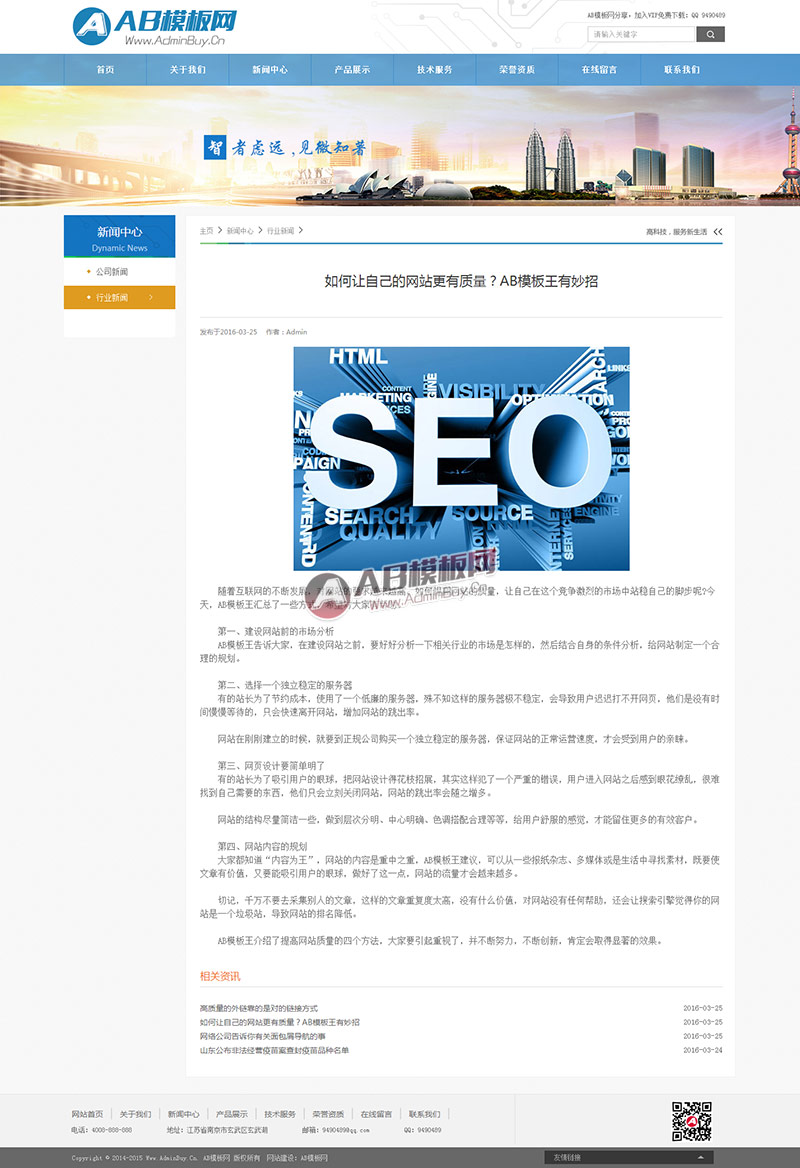Open 产品展示 in the navigation bar

point(352,69)
